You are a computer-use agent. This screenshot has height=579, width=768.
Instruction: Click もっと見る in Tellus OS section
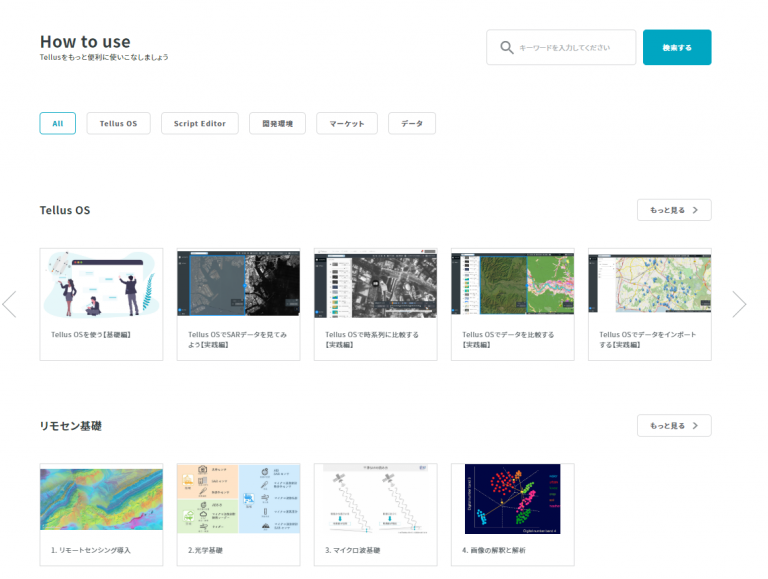click(x=674, y=210)
